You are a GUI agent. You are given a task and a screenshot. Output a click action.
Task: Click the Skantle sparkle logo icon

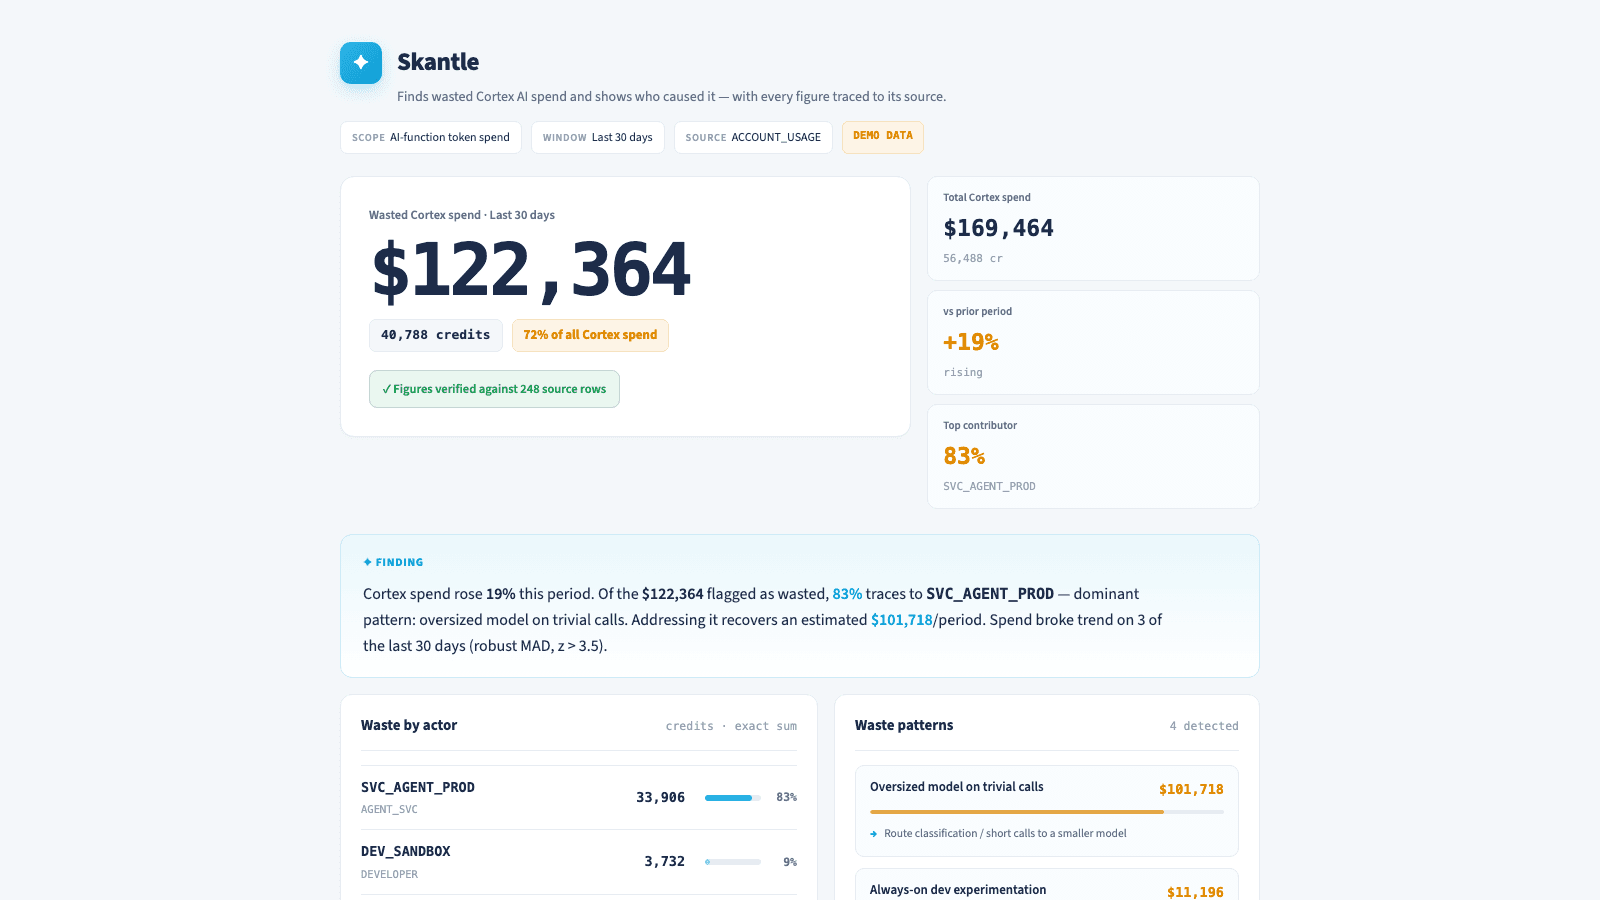pos(361,63)
